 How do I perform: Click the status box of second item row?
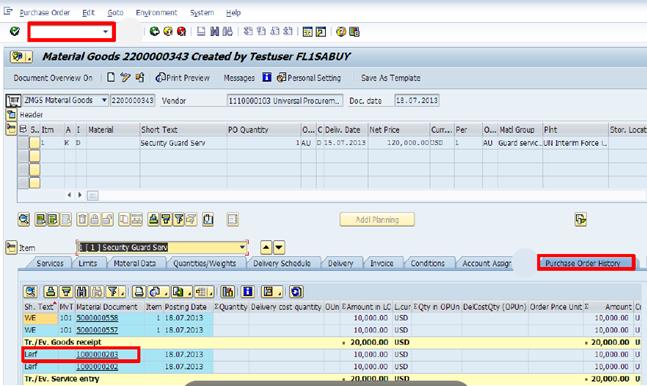(35, 156)
